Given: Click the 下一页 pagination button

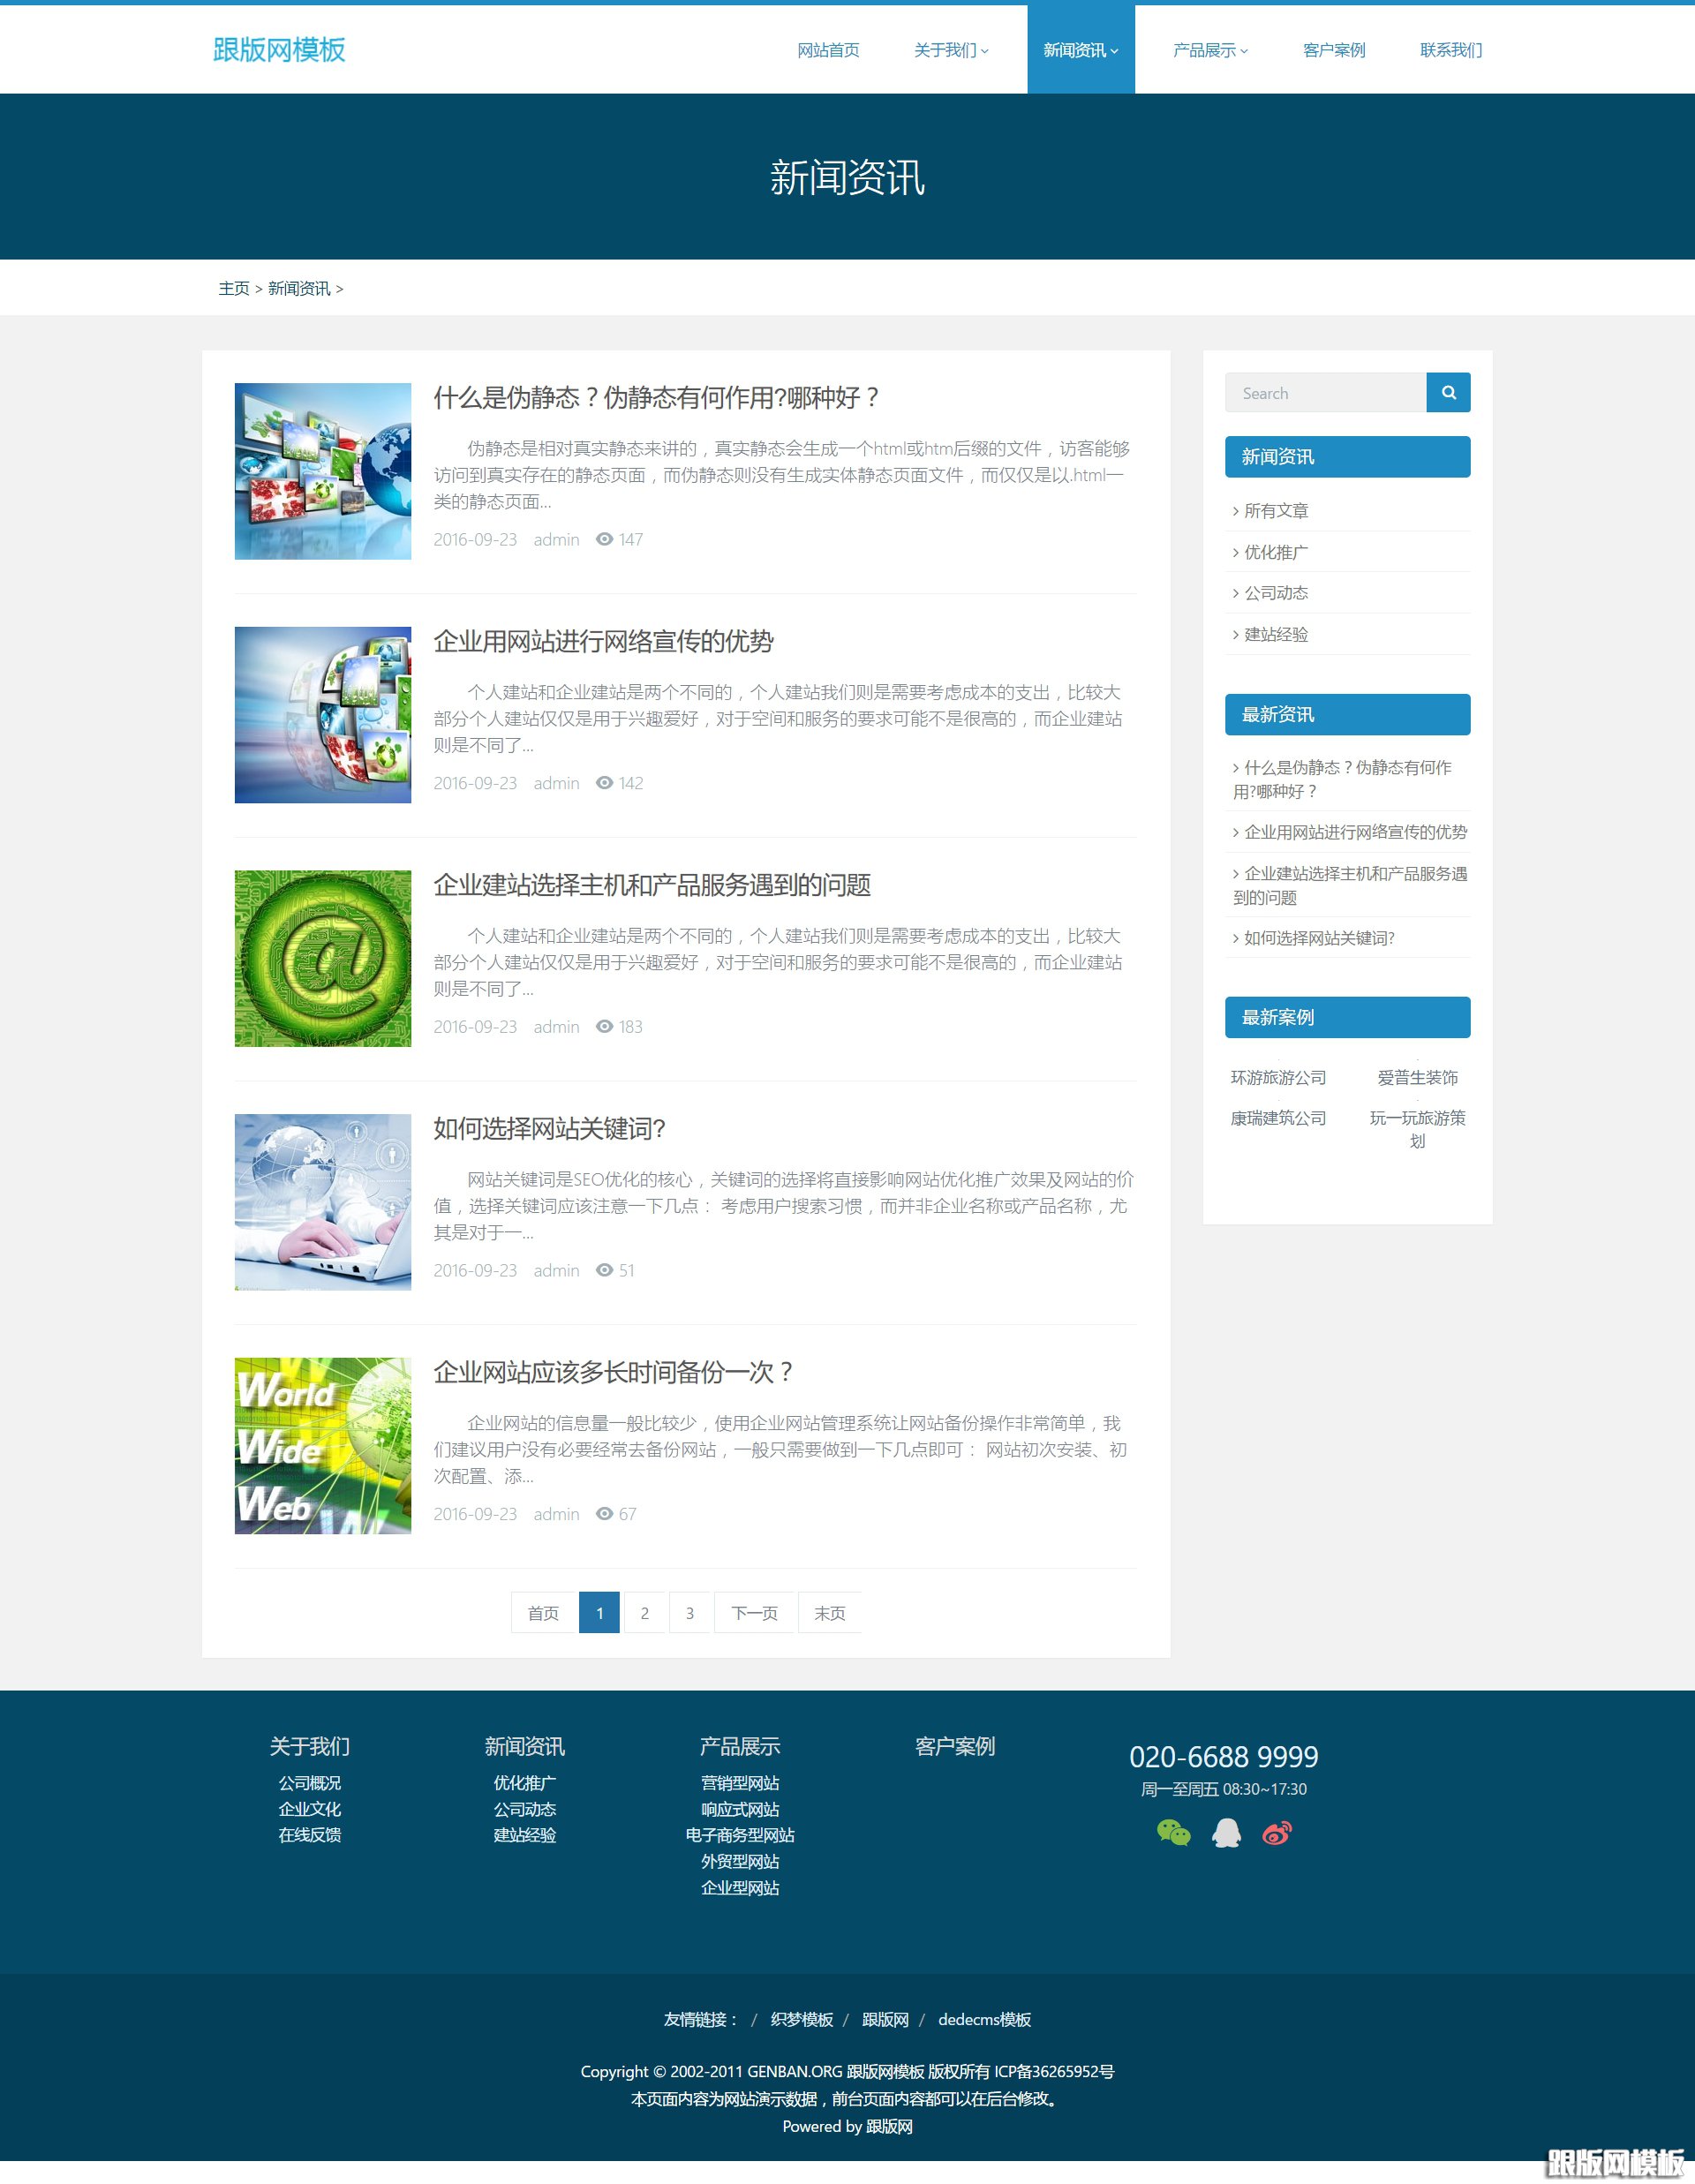Looking at the screenshot, I should (x=754, y=1612).
